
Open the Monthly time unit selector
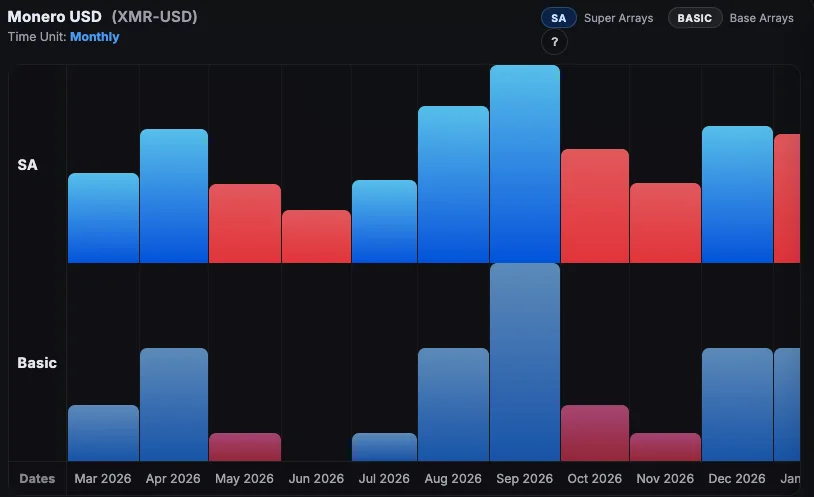94,37
